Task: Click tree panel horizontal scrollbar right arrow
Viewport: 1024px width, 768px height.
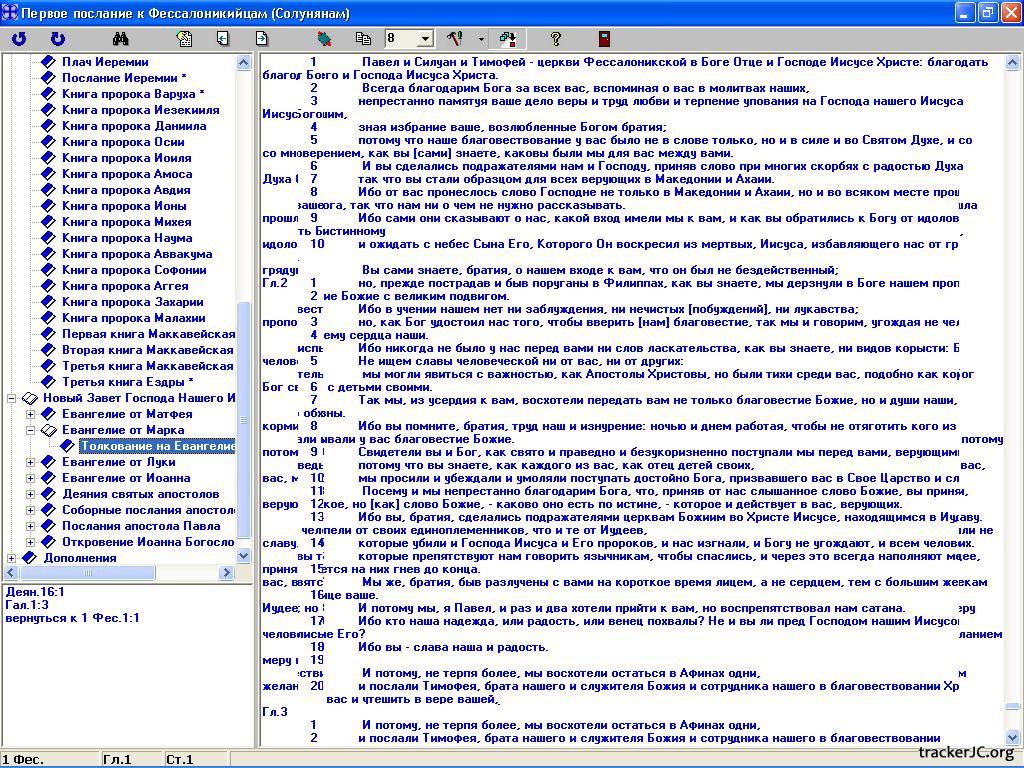Action: 227,573
